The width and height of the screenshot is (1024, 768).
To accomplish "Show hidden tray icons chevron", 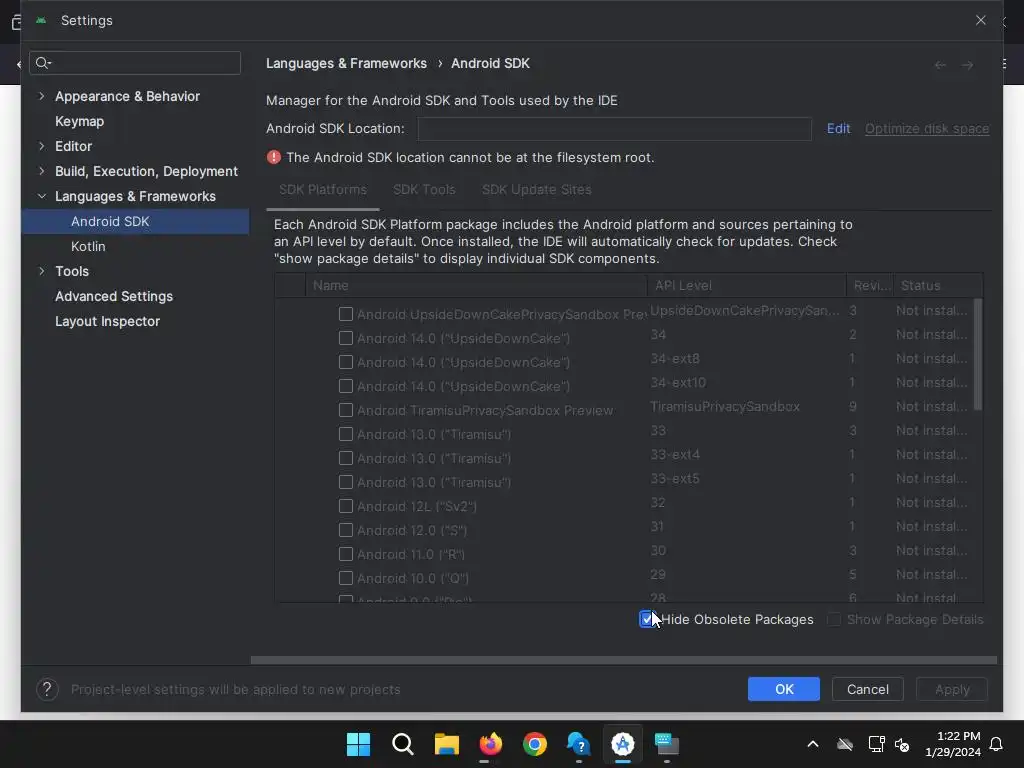I will [813, 744].
